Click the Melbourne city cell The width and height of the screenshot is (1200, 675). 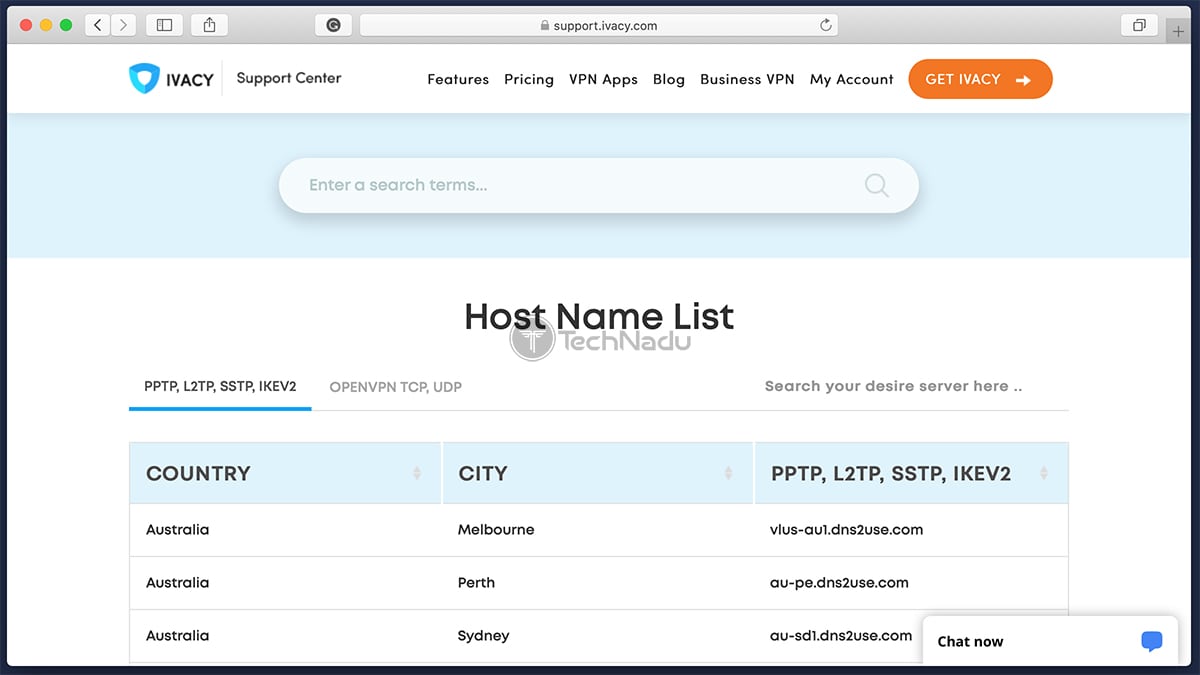coord(496,529)
